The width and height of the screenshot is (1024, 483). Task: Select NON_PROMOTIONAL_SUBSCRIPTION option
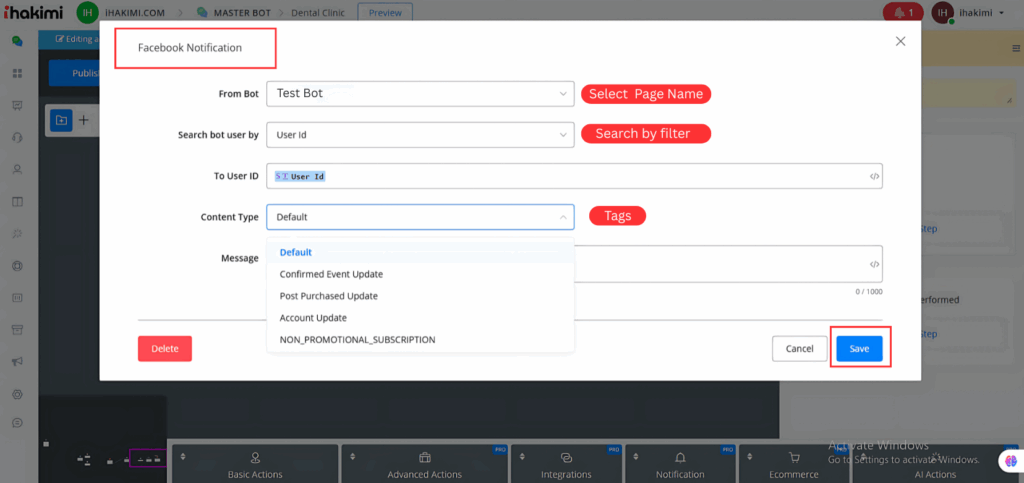[357, 340]
